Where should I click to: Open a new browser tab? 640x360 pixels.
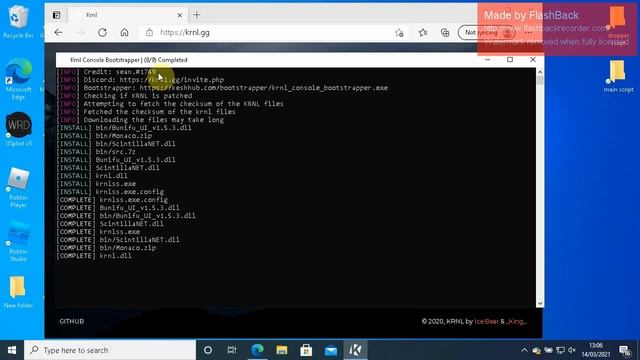[196, 15]
